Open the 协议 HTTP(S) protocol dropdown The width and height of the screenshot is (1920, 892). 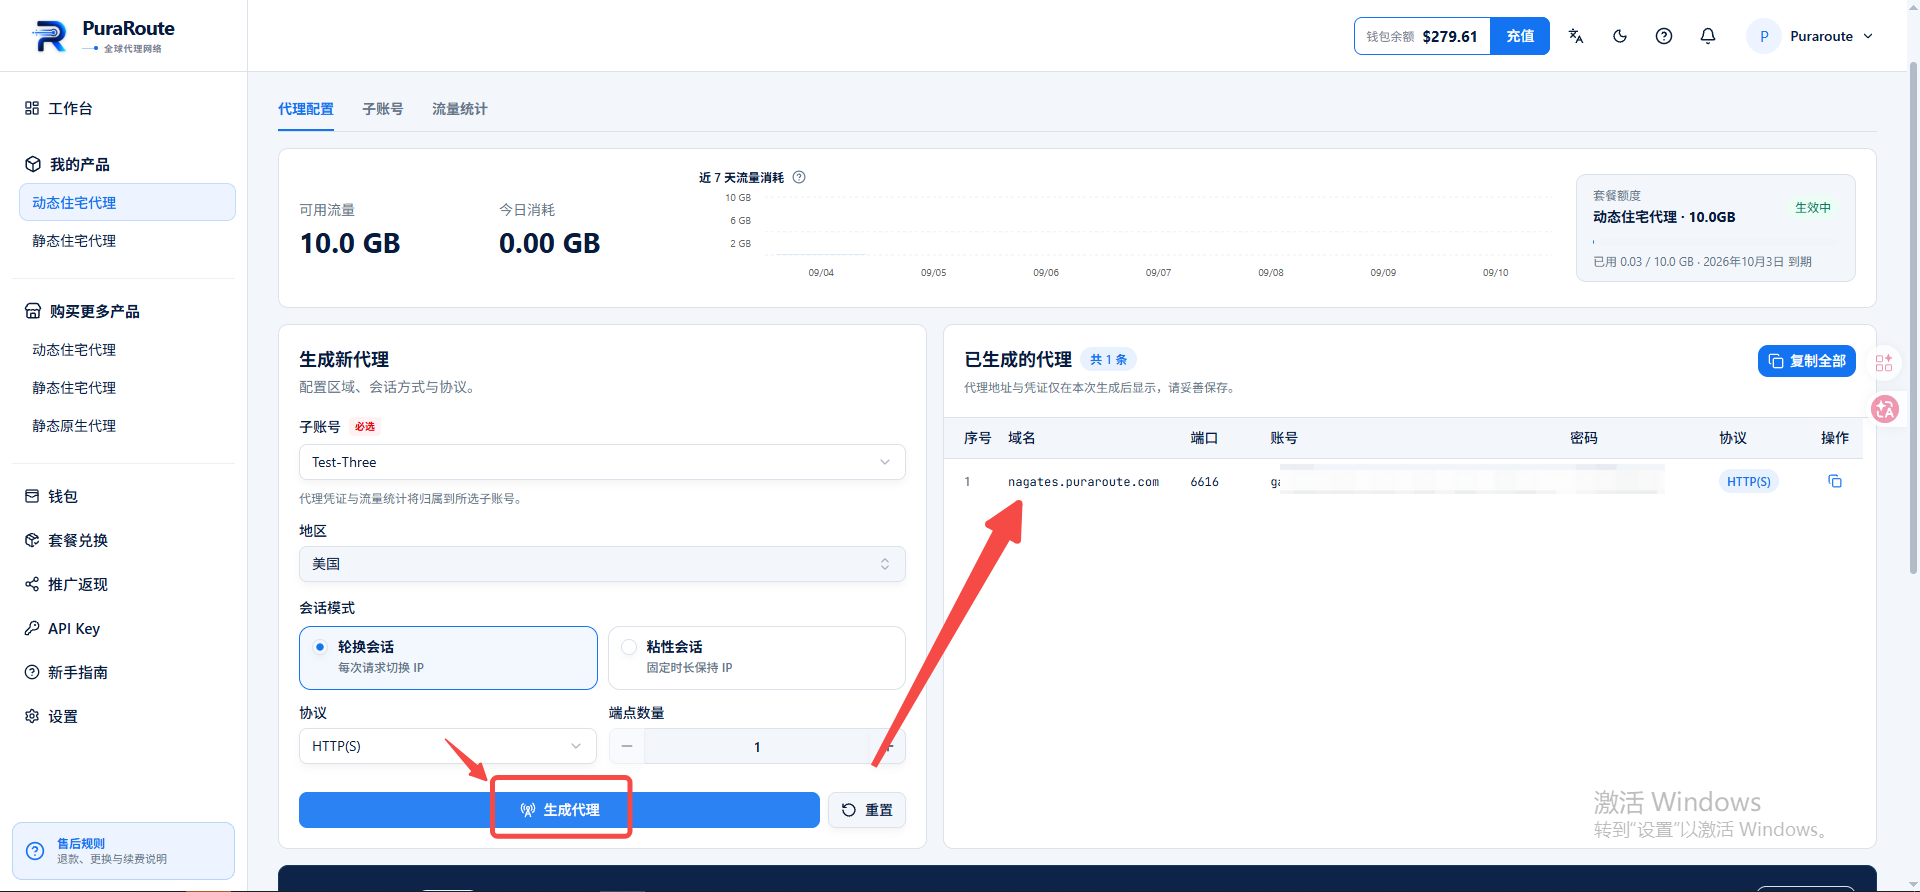click(x=448, y=746)
